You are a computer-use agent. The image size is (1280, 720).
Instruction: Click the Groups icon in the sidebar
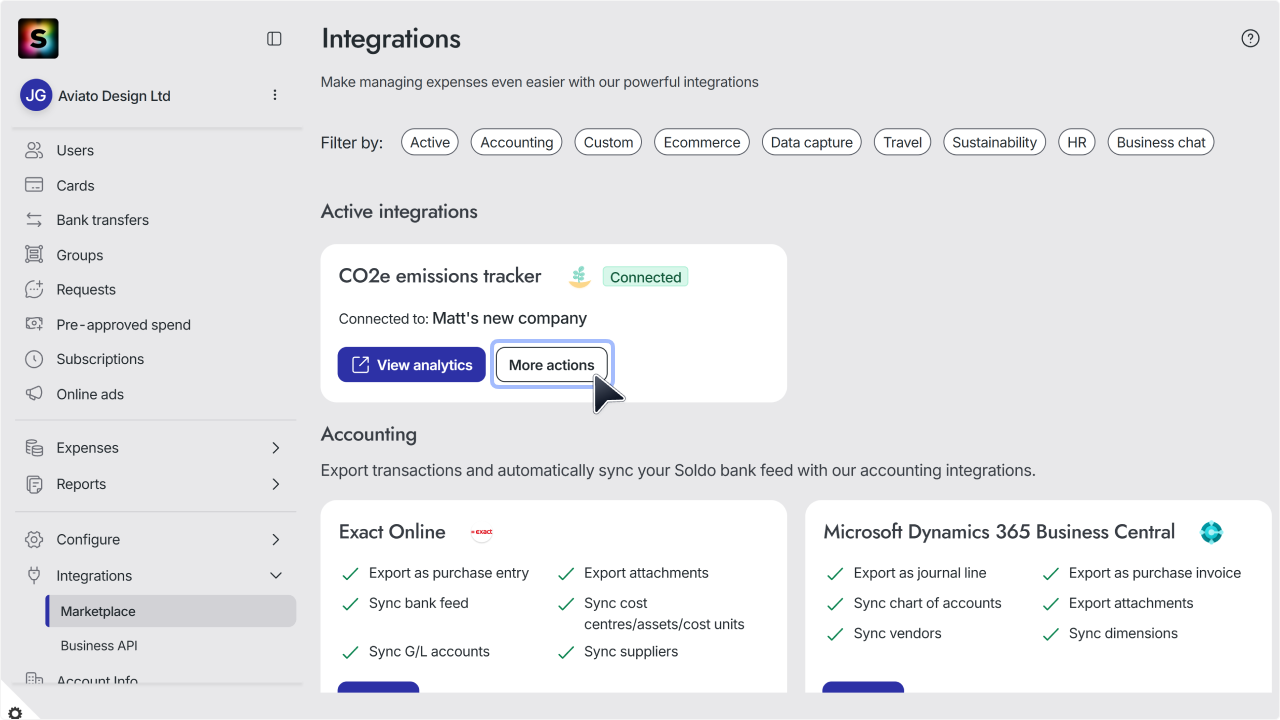[34, 255]
